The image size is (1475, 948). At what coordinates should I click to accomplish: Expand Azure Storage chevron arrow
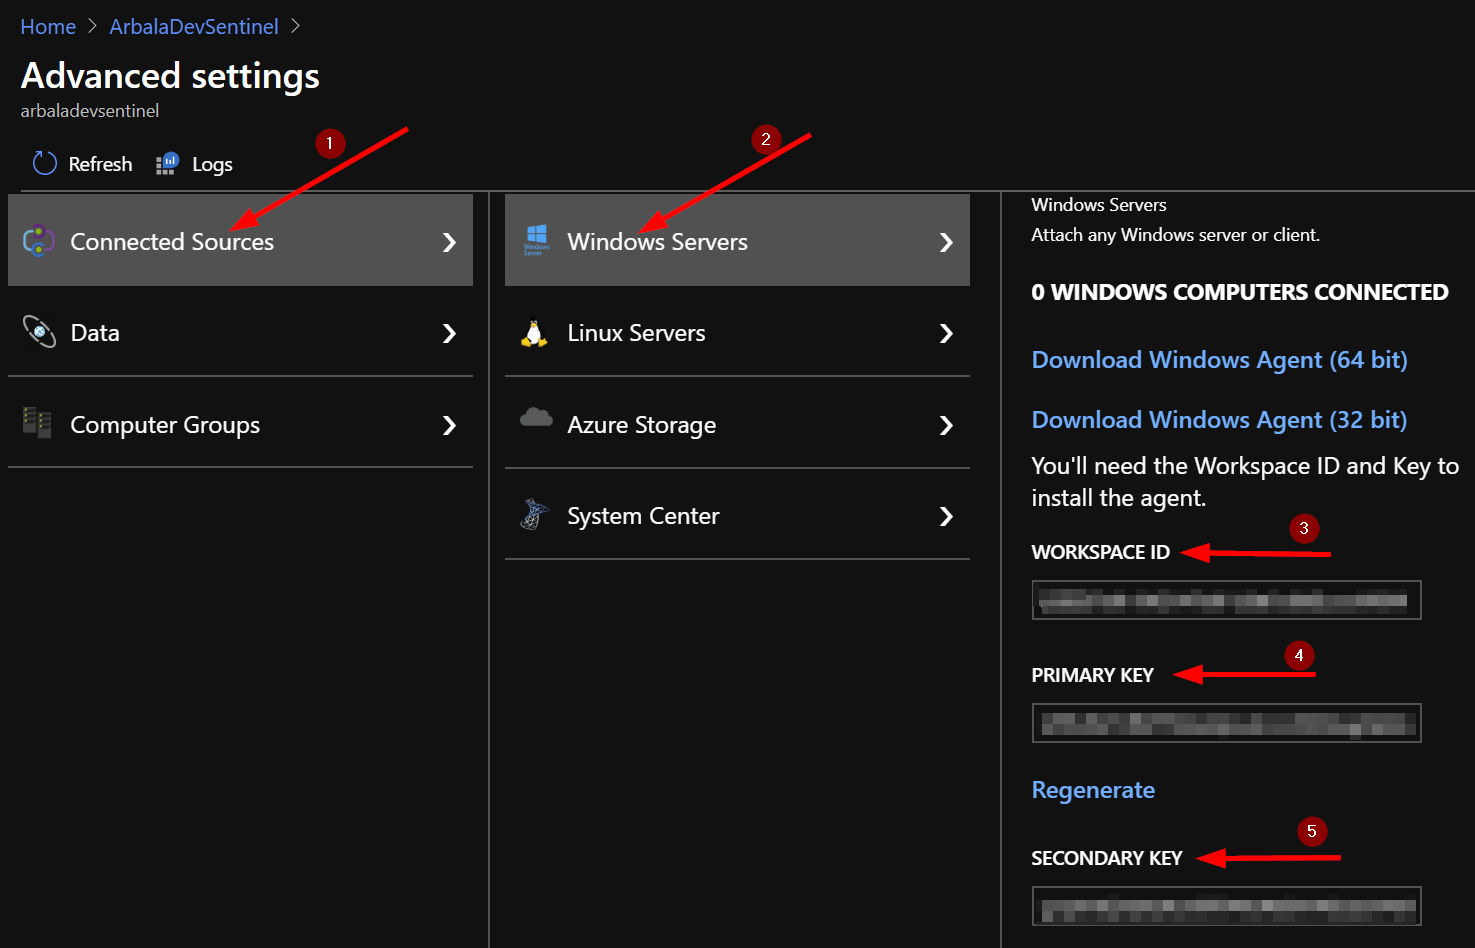[946, 425]
